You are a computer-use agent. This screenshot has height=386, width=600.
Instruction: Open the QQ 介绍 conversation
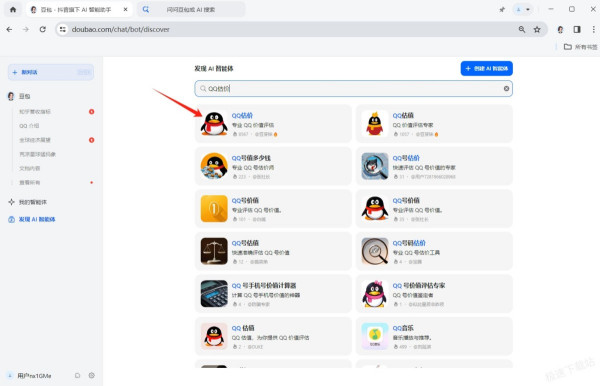tap(29, 125)
